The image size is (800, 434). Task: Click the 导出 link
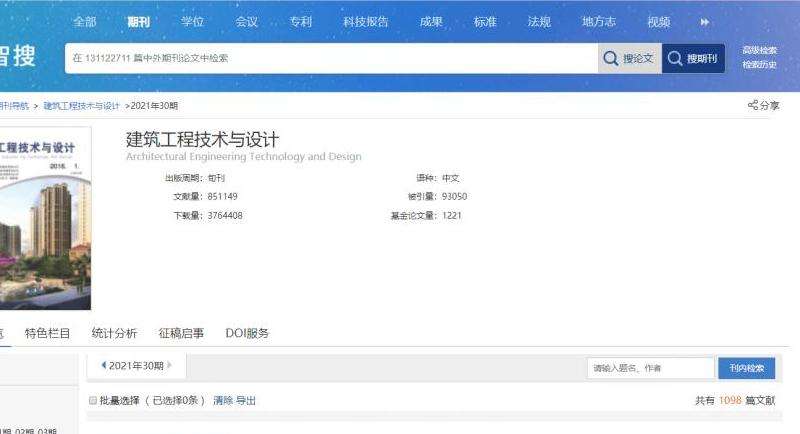point(245,400)
